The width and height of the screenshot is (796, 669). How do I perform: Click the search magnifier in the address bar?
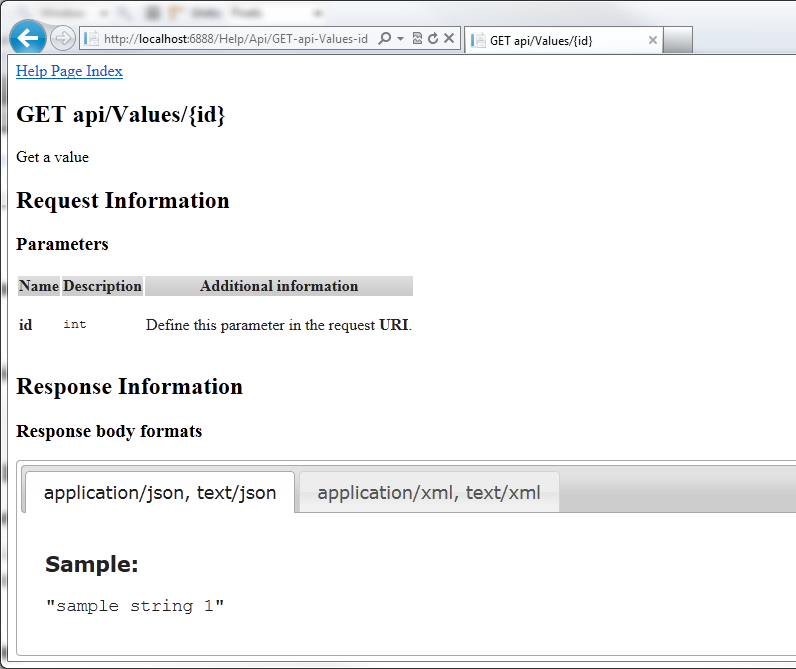click(x=385, y=39)
